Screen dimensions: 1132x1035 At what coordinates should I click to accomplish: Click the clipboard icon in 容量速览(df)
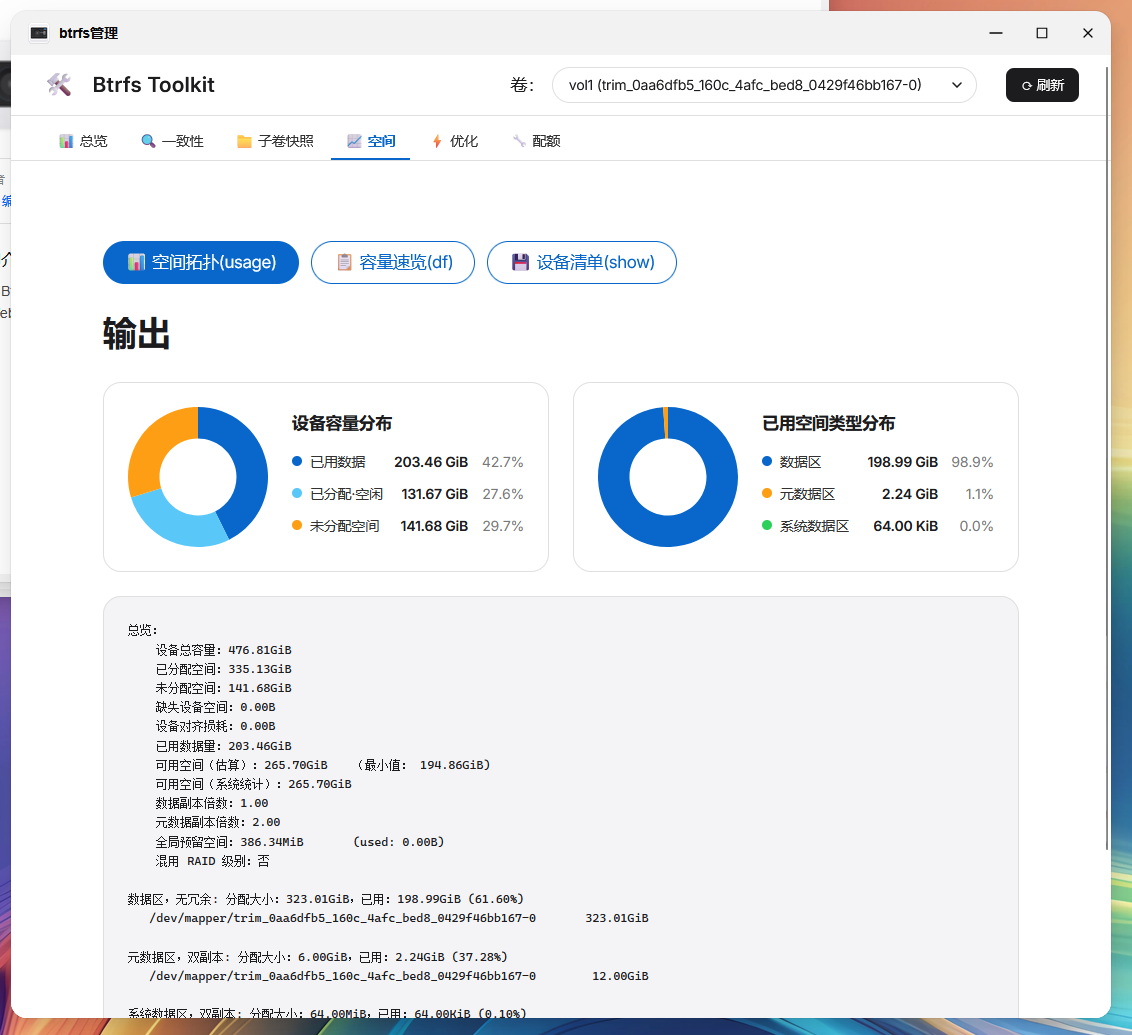point(344,262)
